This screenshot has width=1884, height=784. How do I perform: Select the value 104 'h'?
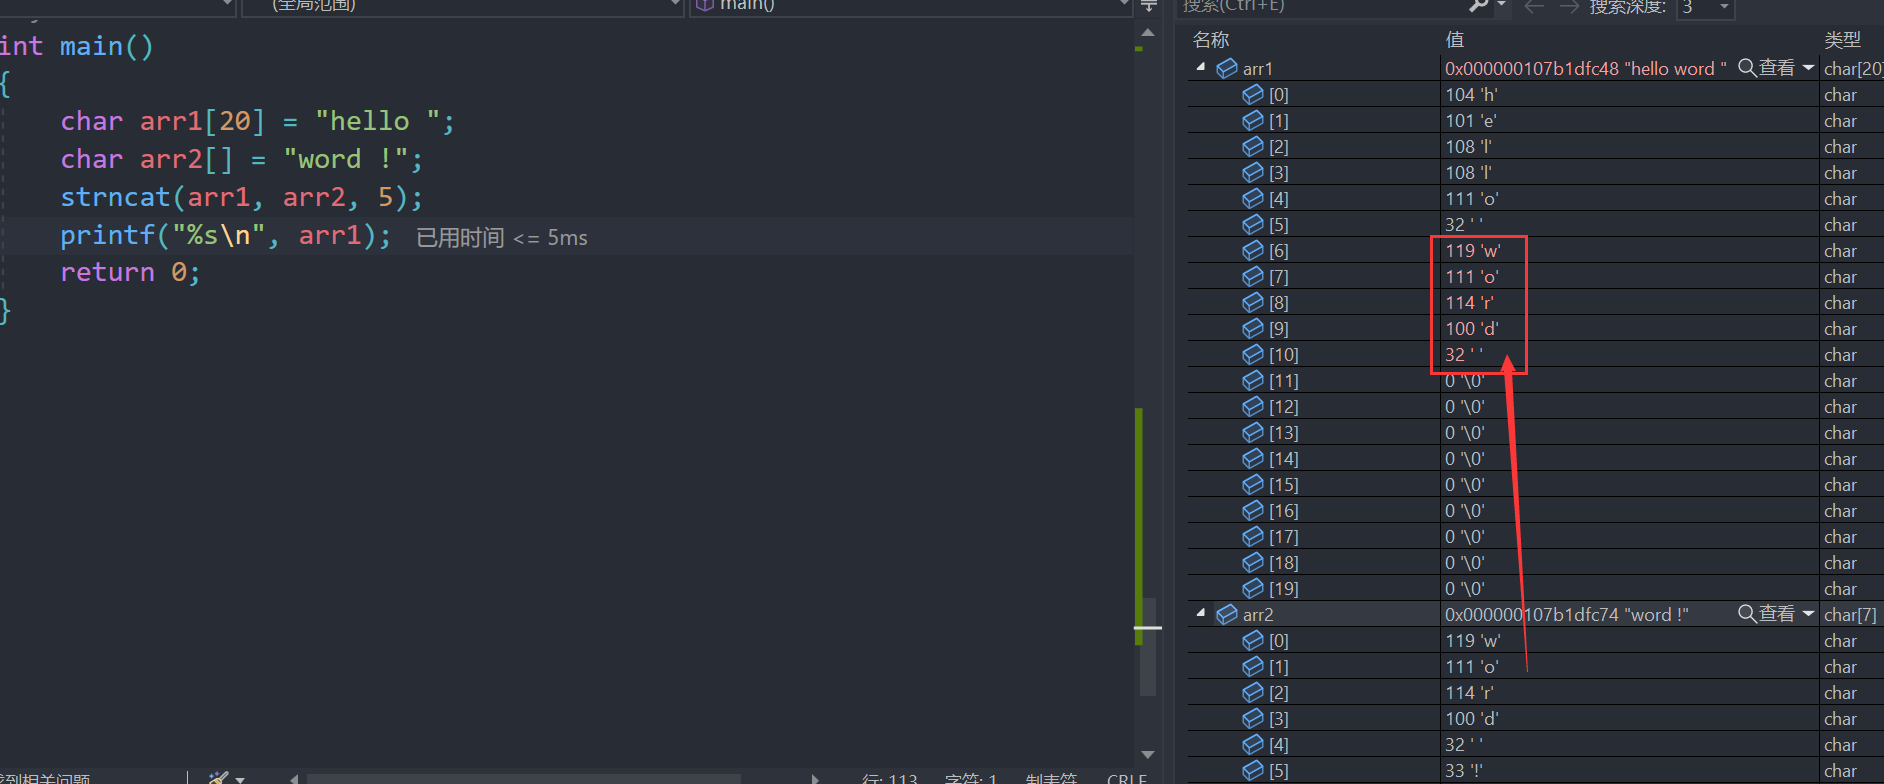(1471, 94)
